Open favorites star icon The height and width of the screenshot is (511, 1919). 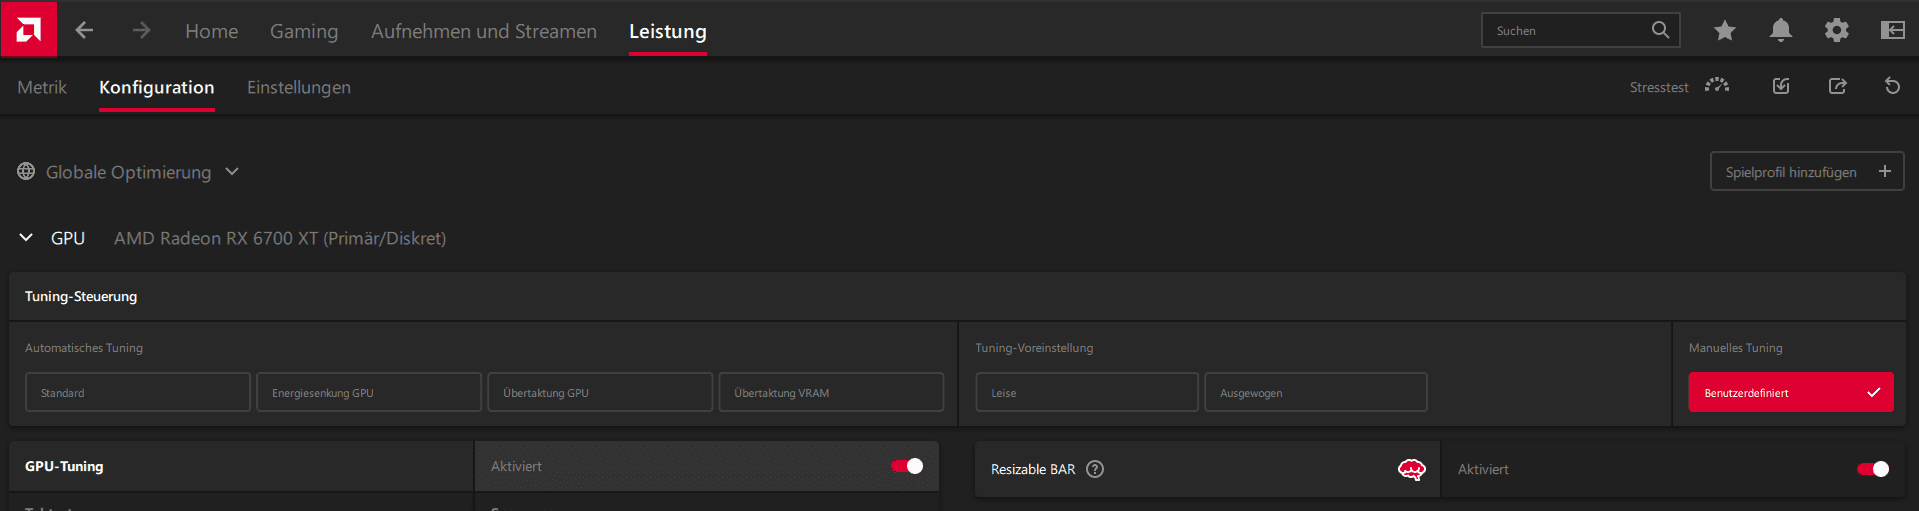(1725, 31)
